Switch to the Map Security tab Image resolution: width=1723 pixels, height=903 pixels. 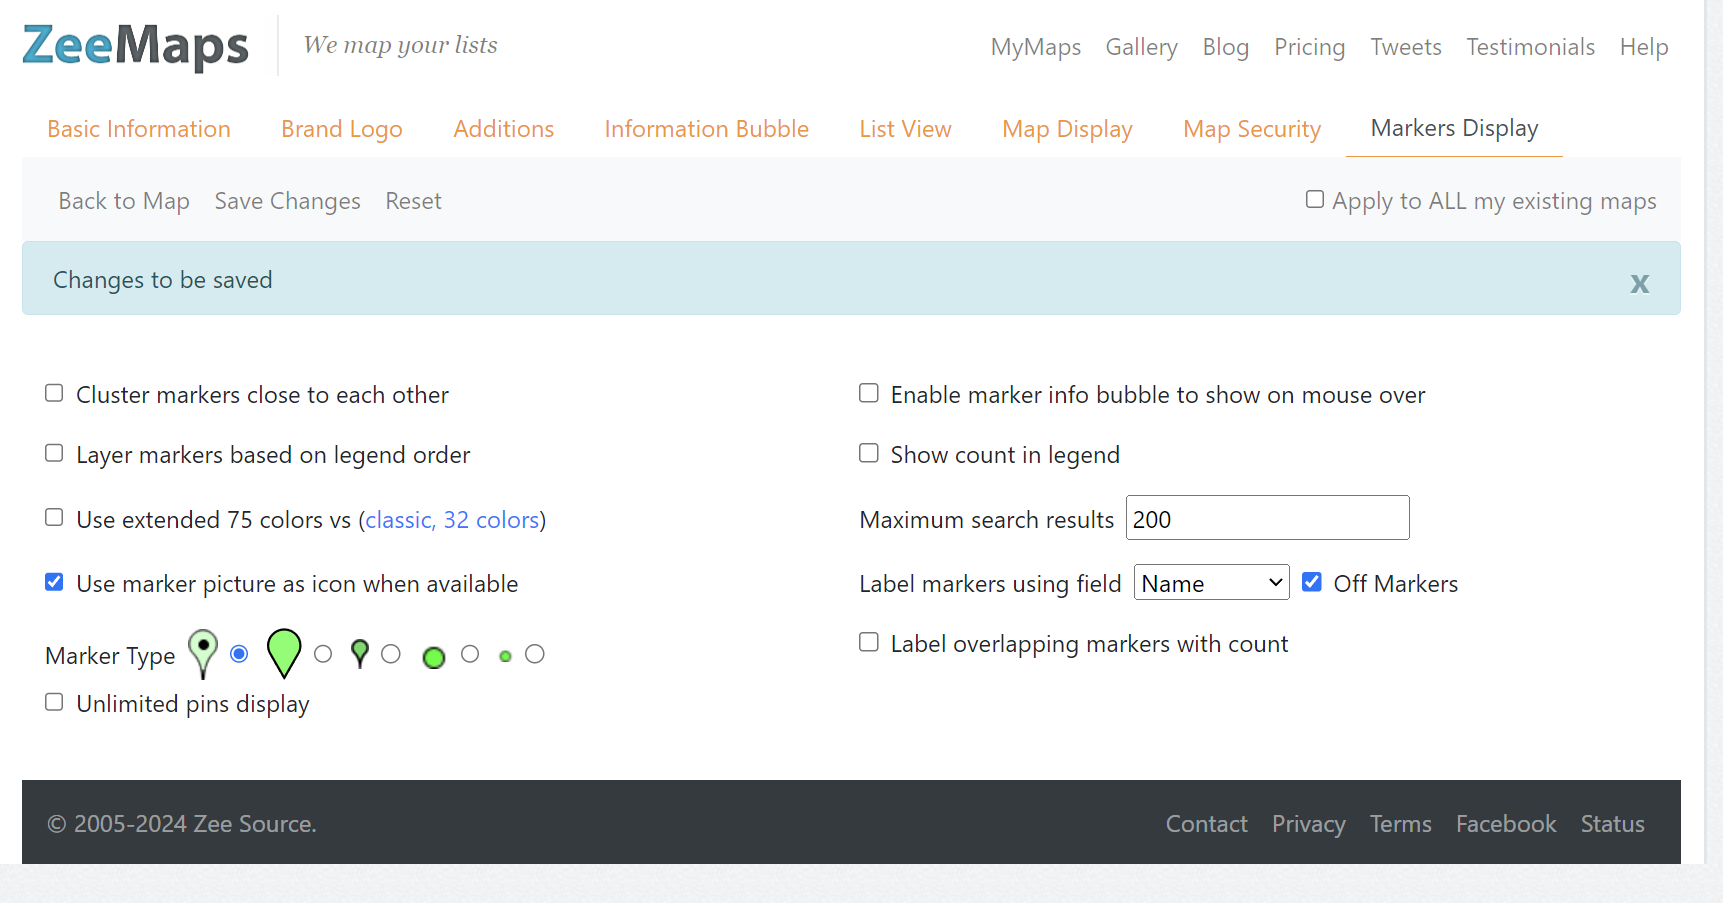pos(1252,128)
